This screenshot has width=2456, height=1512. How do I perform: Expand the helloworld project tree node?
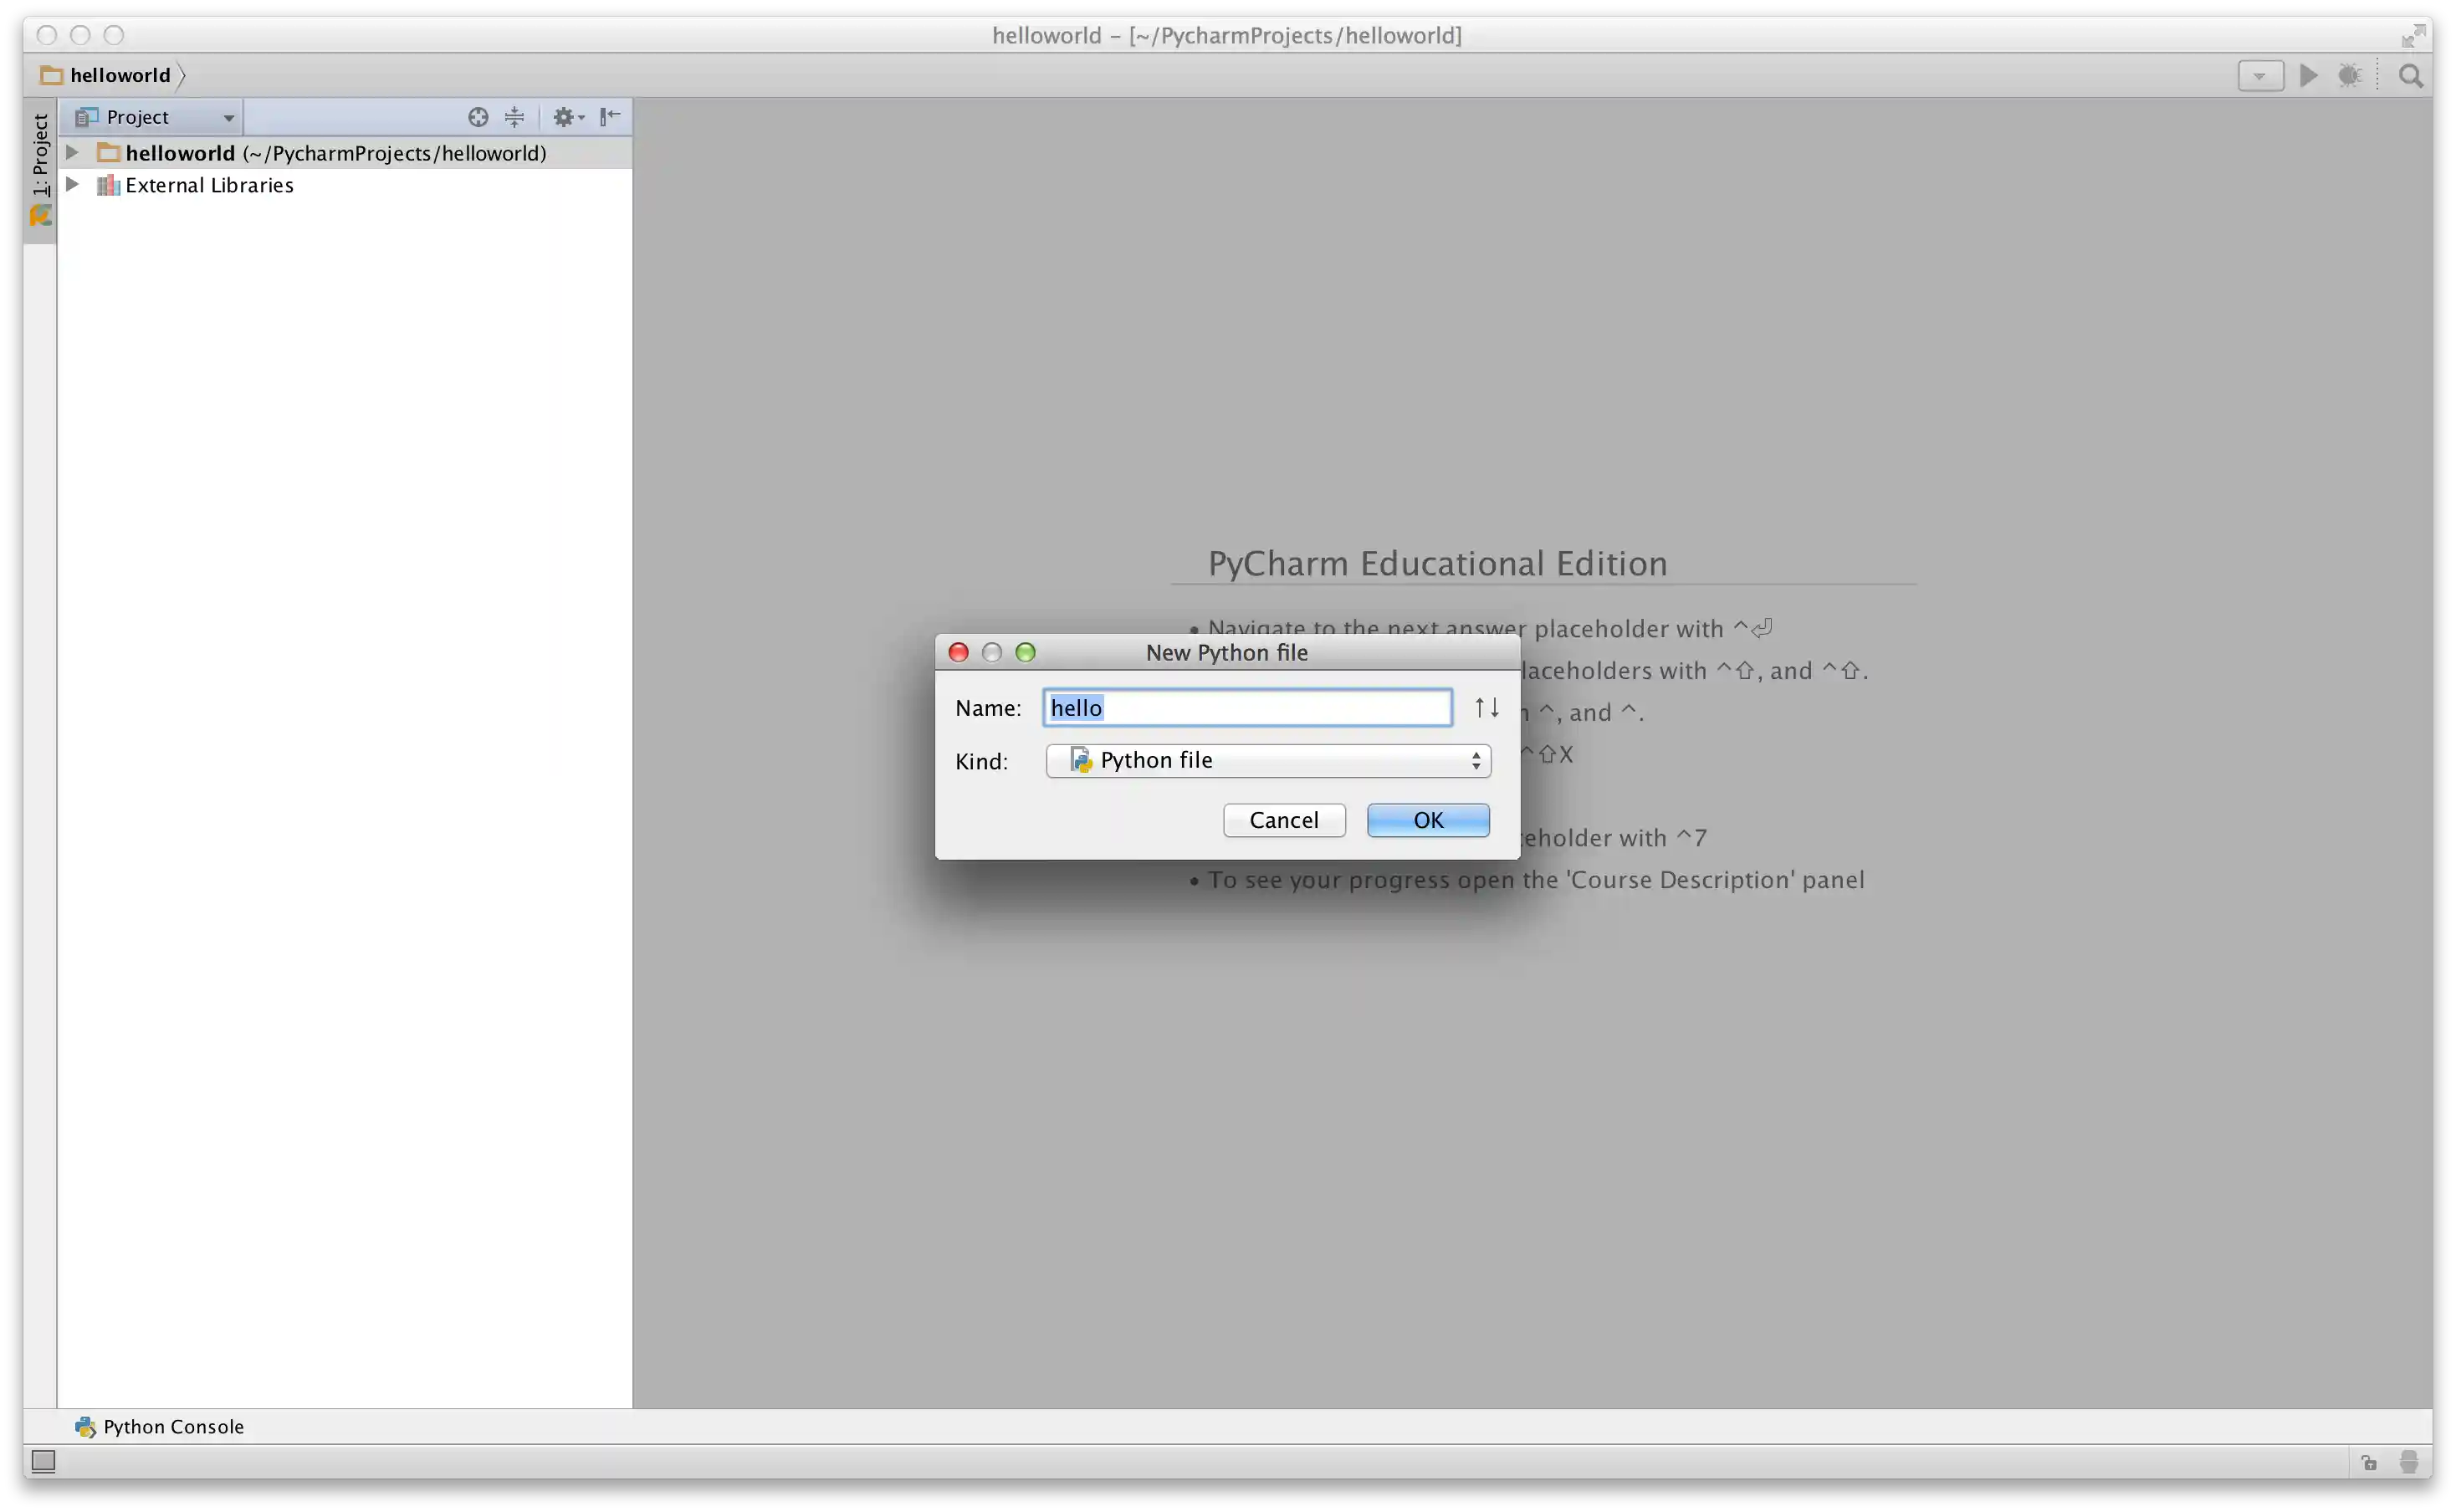click(71, 152)
